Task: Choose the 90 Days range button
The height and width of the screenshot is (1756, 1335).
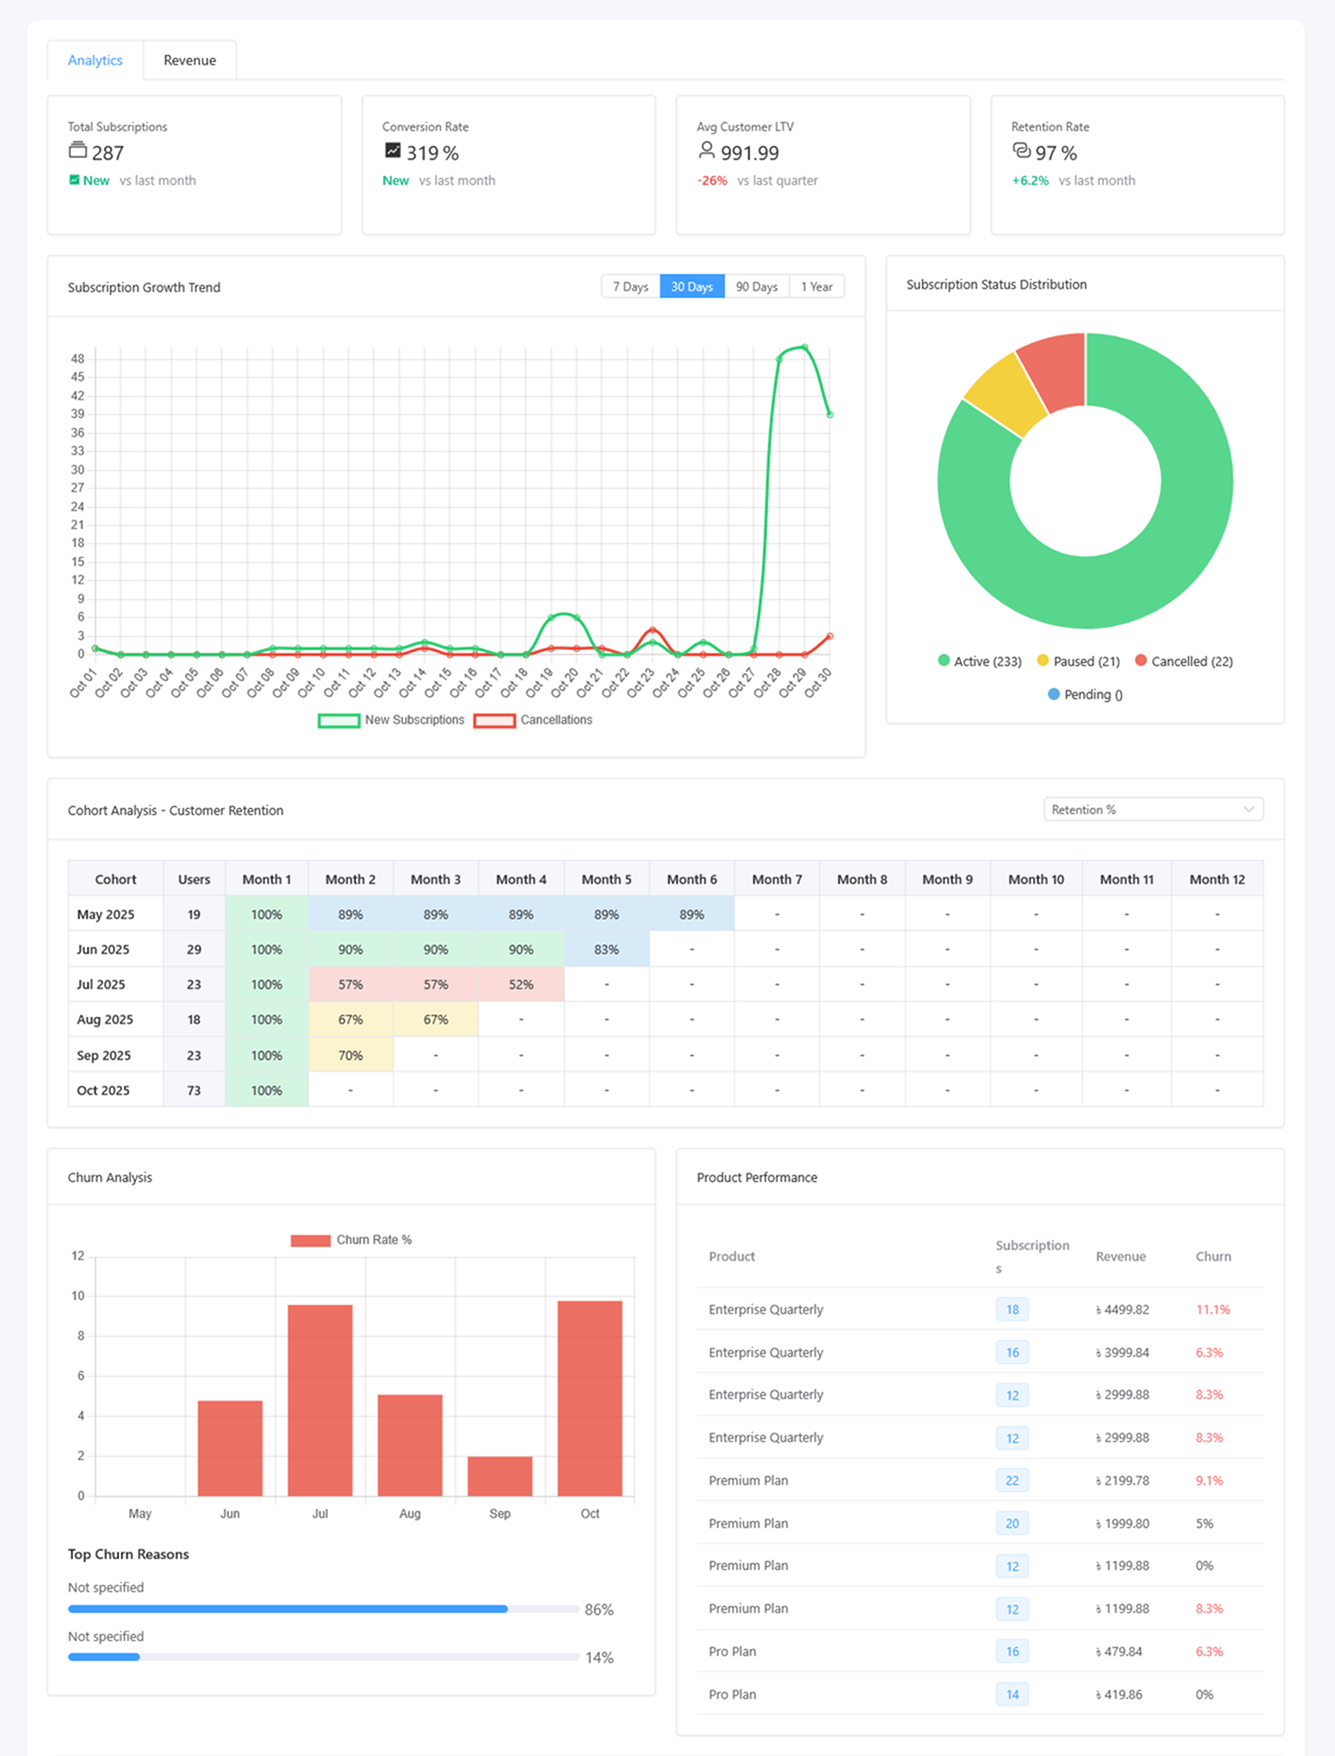Action: tap(756, 287)
